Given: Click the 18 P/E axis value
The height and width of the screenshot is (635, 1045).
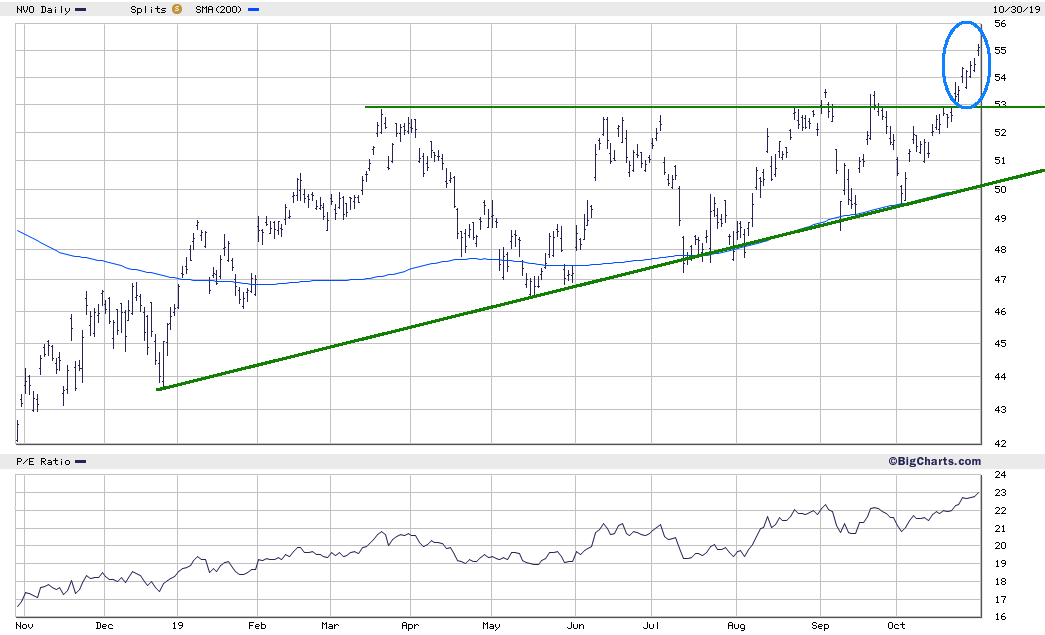Looking at the screenshot, I should click(x=1000, y=582).
